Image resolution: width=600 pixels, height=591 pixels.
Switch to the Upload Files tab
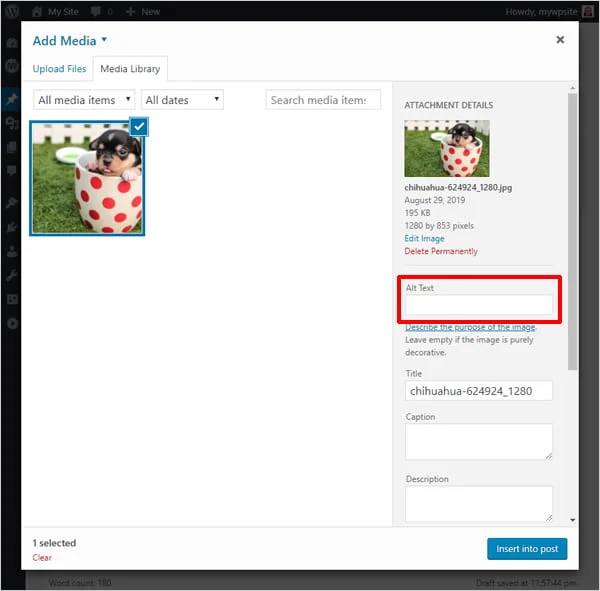(x=59, y=69)
